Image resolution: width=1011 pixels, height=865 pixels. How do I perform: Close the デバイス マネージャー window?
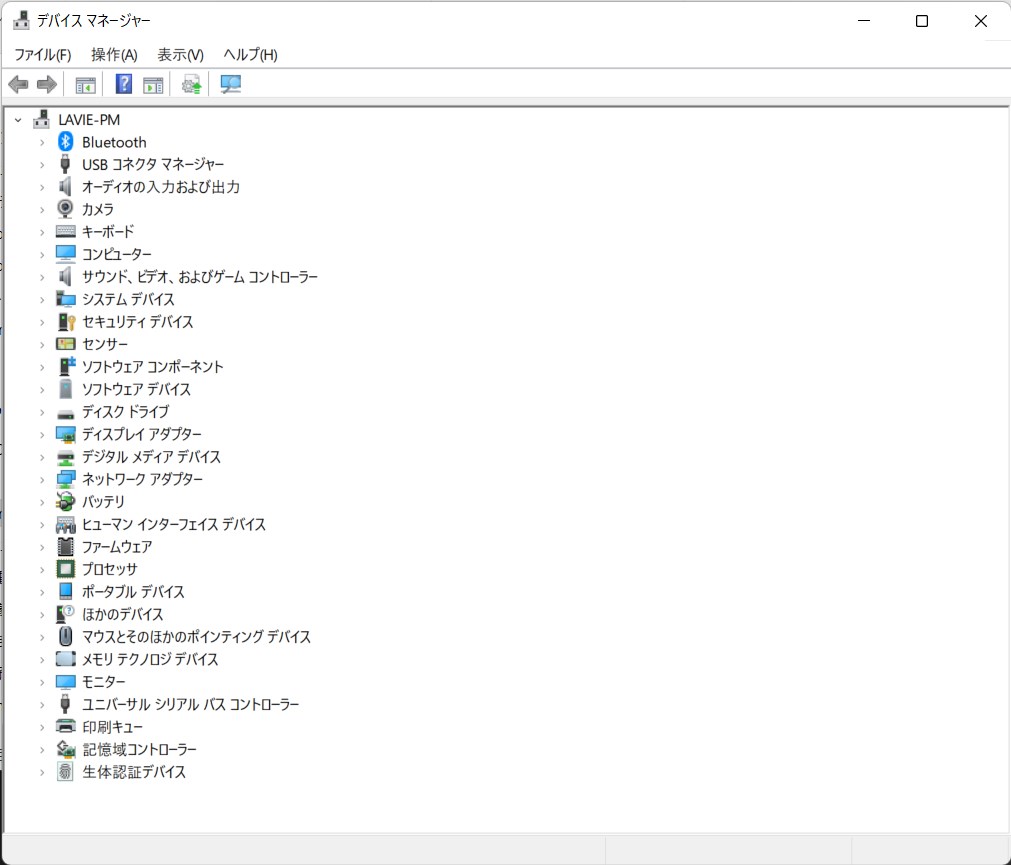click(x=981, y=21)
